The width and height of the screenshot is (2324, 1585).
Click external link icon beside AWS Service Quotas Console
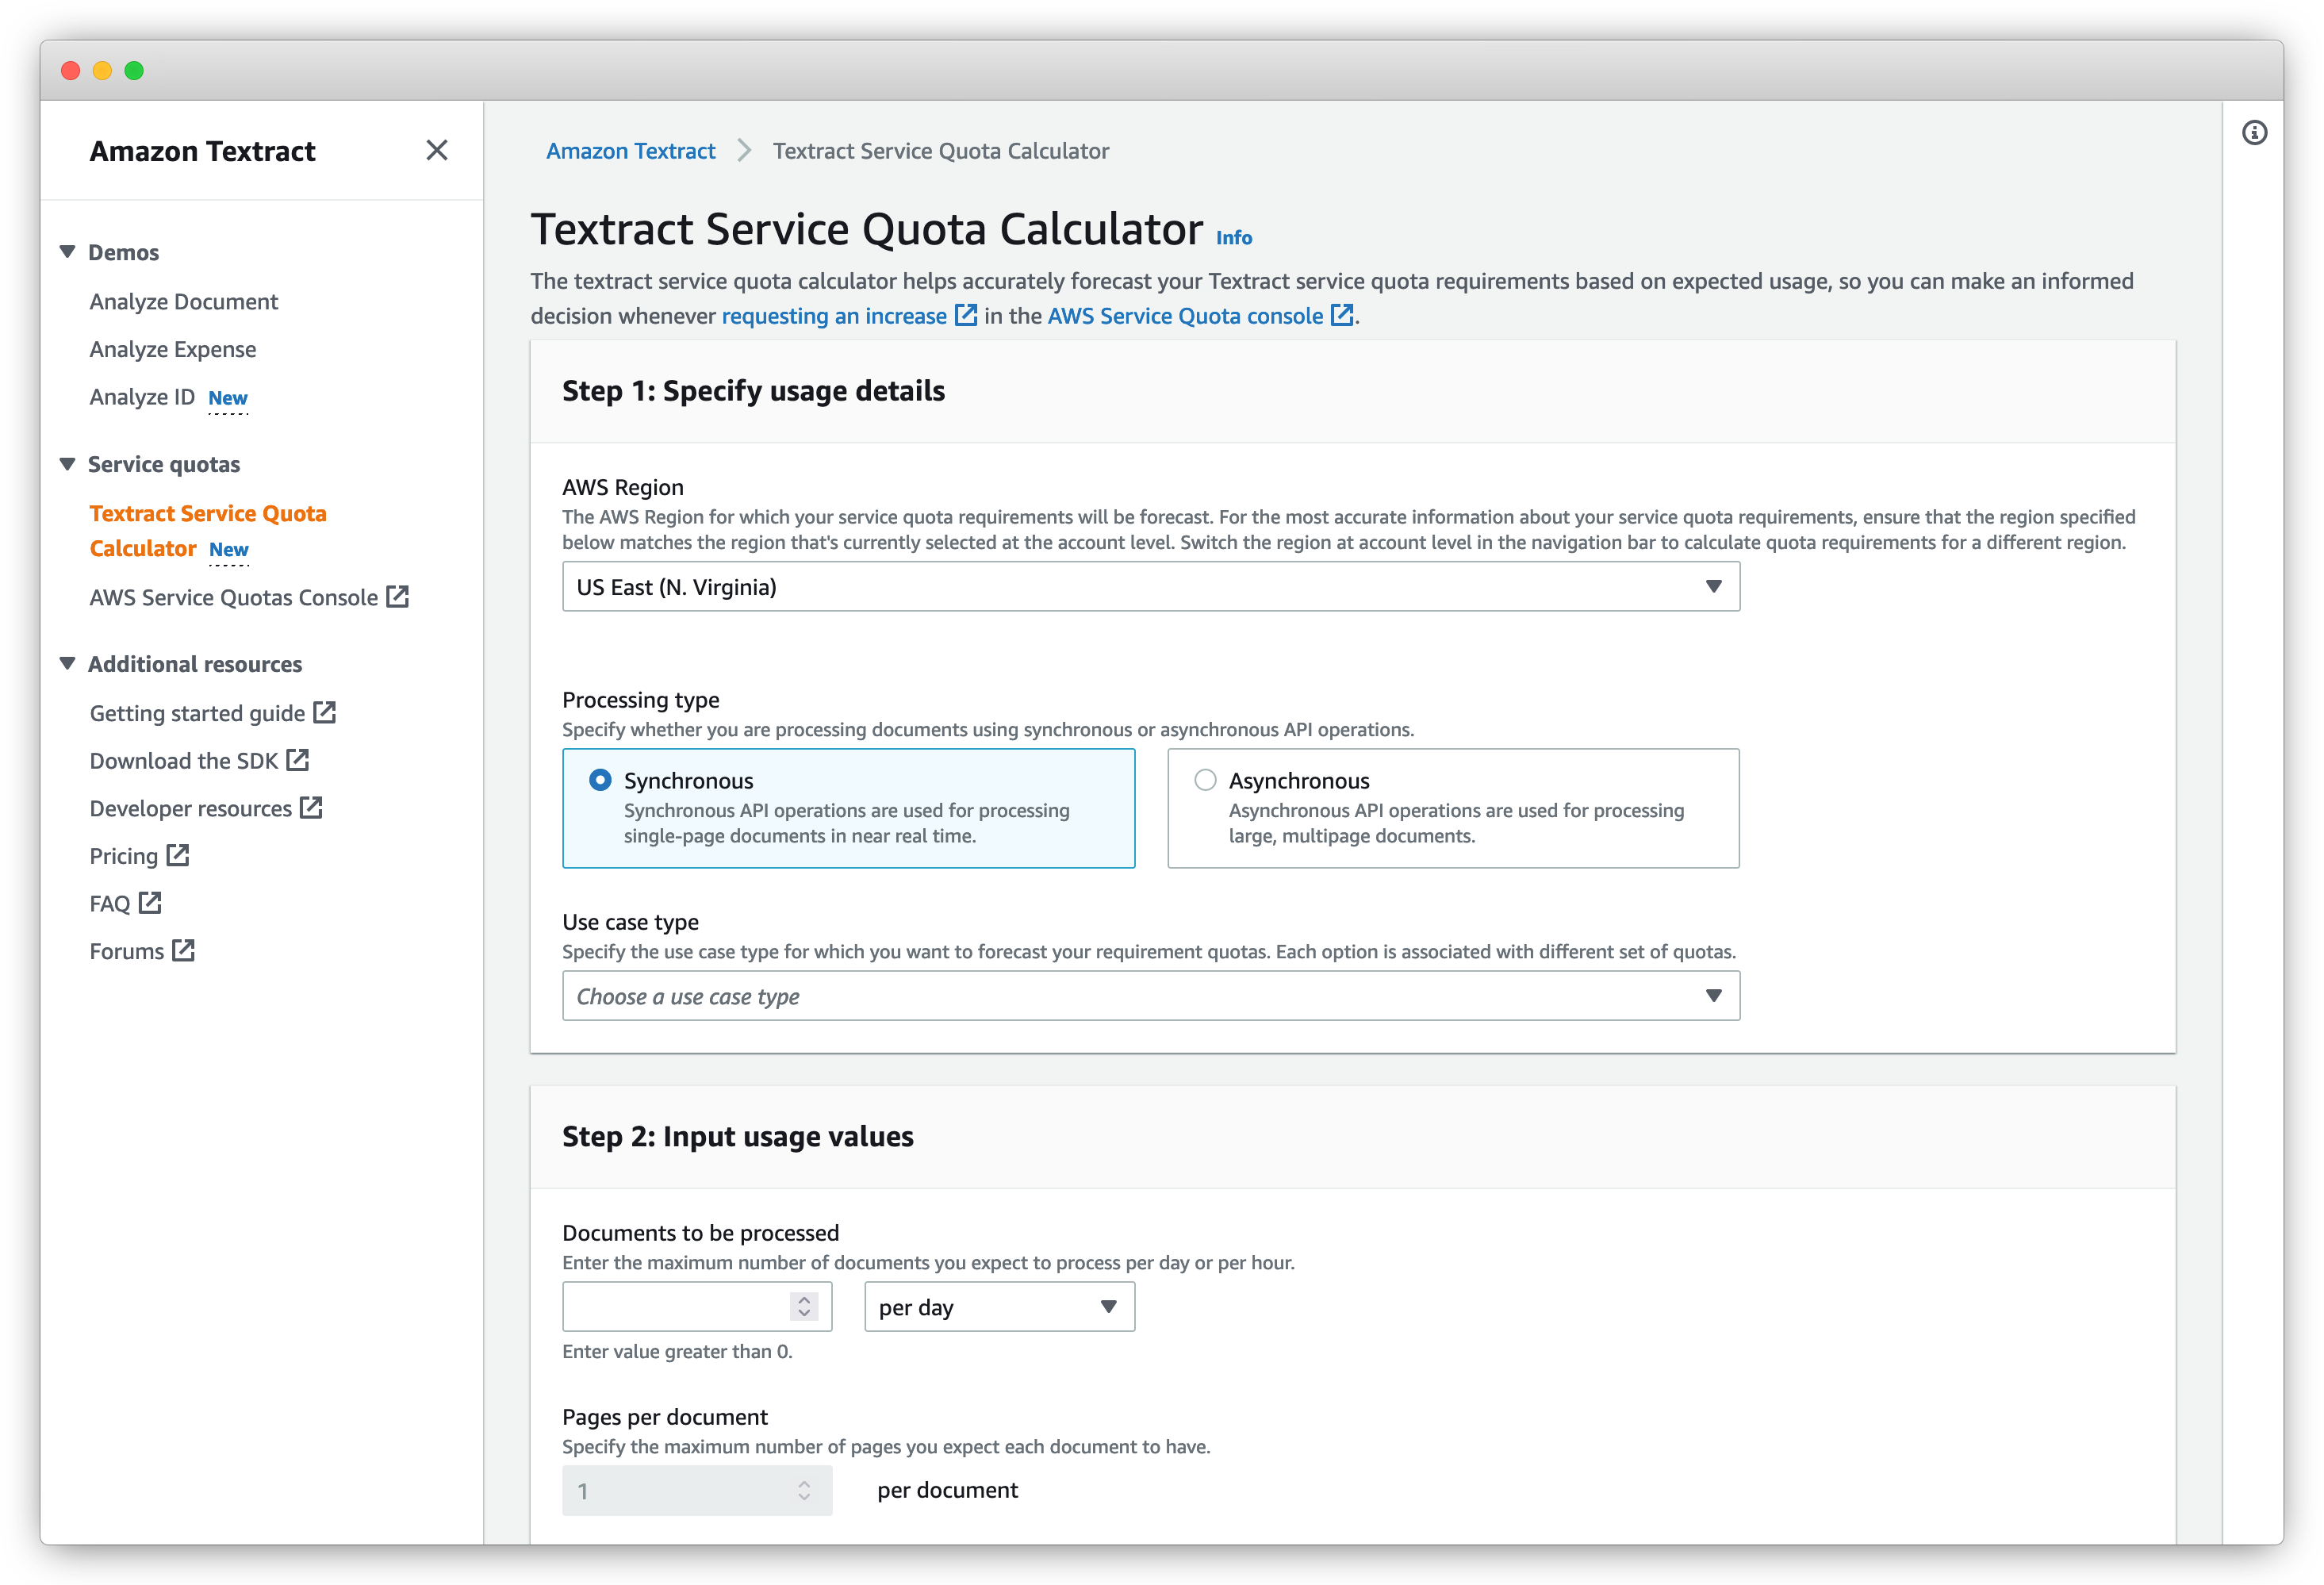point(398,597)
